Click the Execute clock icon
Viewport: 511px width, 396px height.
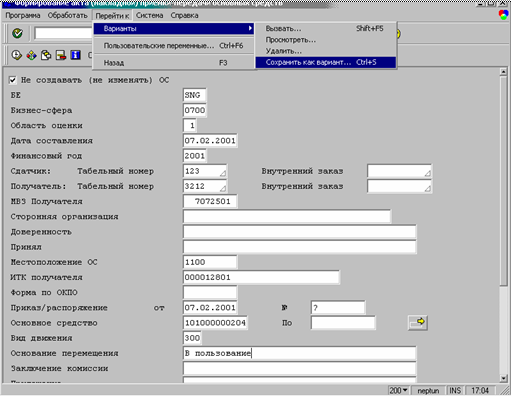pyautogui.click(x=17, y=55)
